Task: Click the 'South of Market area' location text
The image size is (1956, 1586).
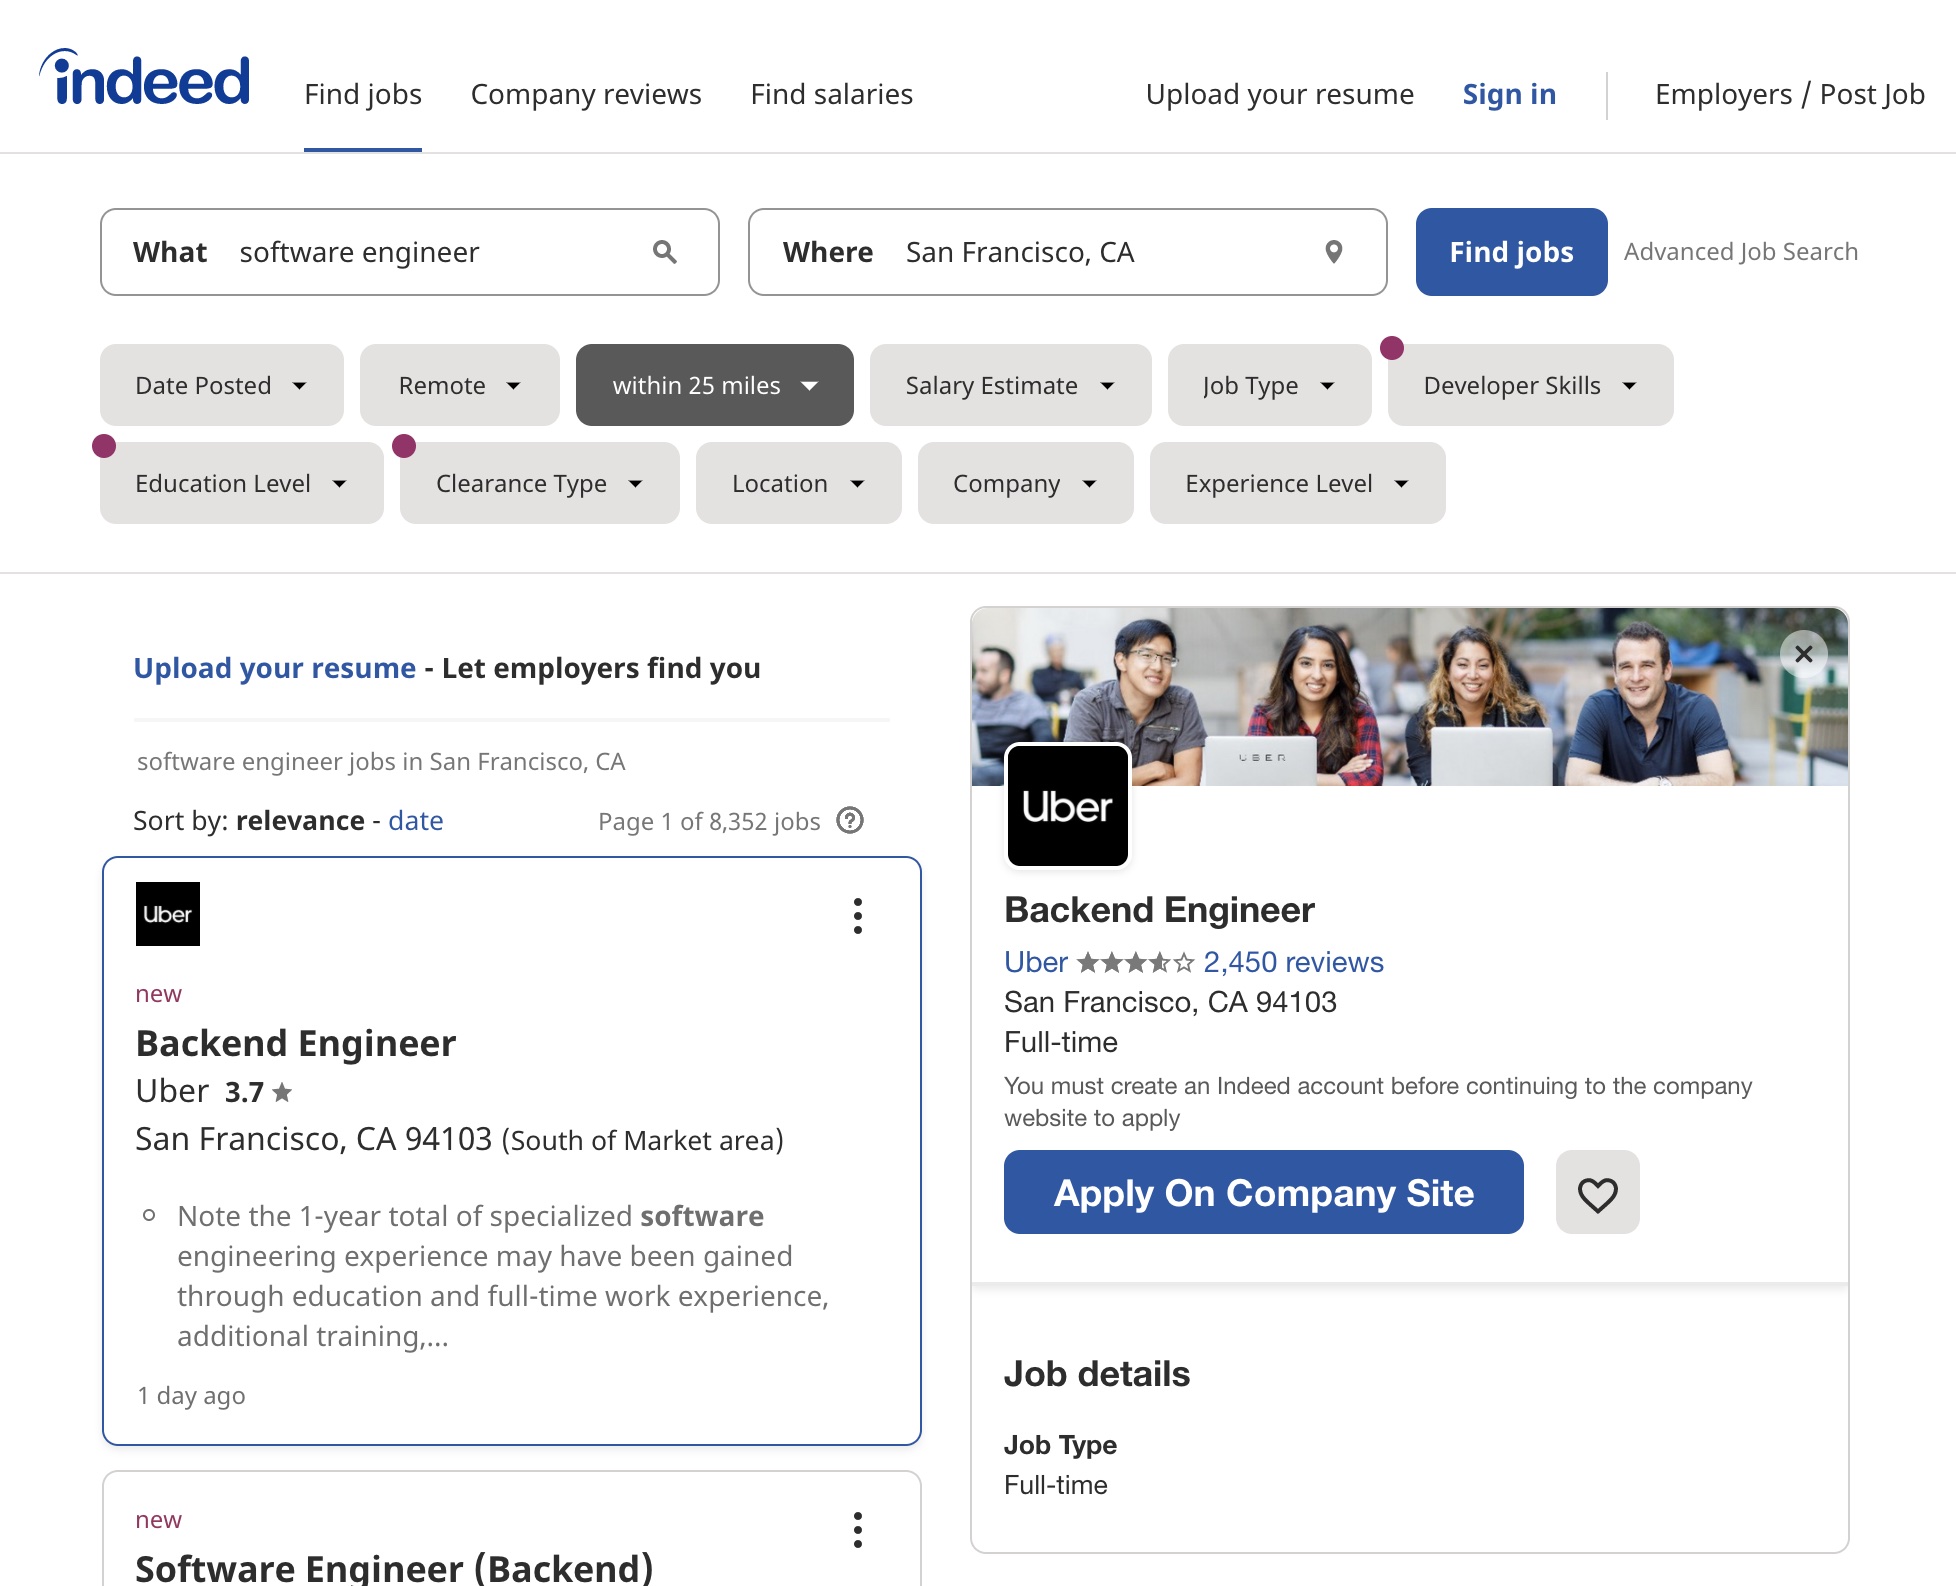Action: click(x=642, y=1140)
